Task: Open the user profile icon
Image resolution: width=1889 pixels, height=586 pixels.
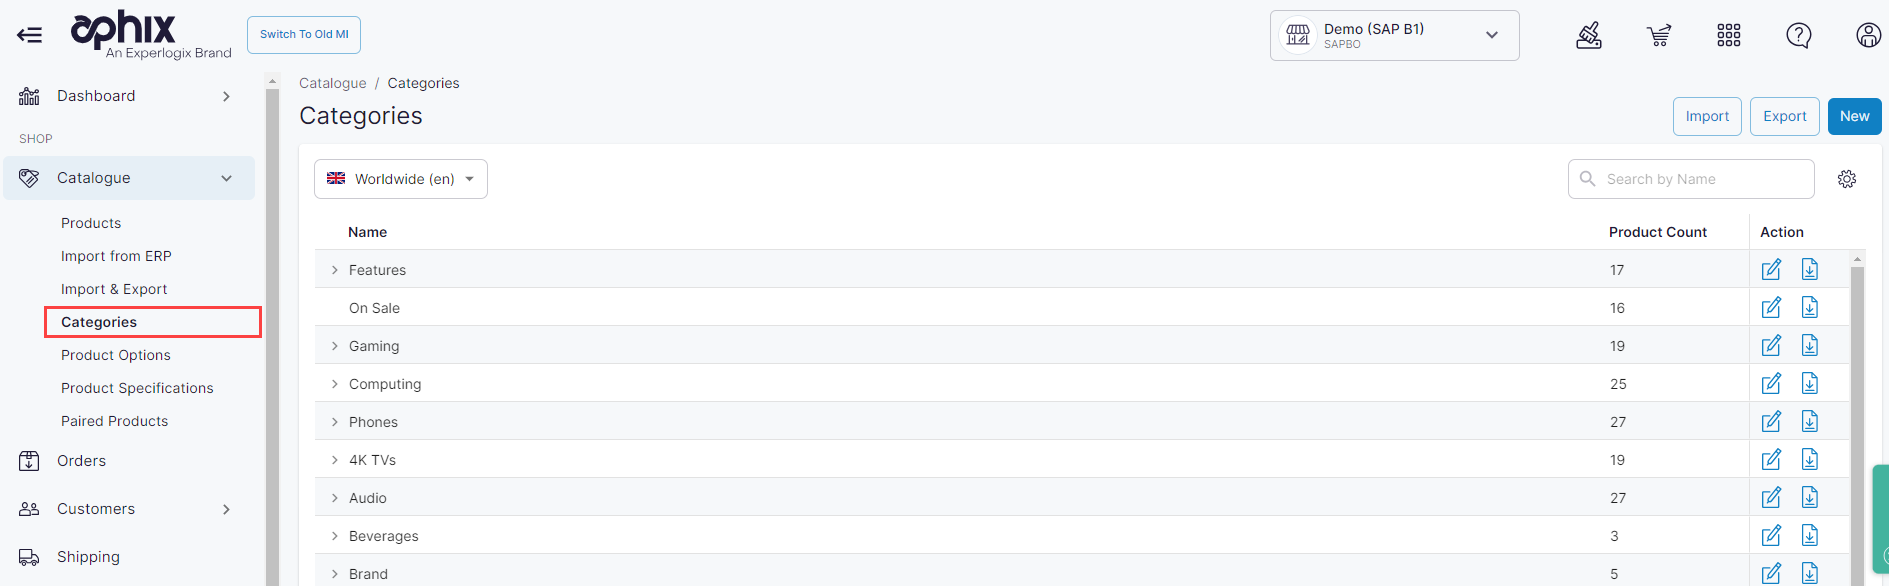Action: pos(1868,36)
